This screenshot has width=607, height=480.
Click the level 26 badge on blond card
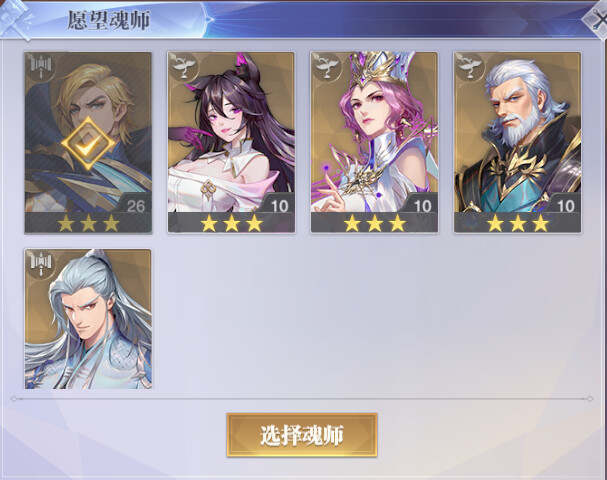tap(135, 205)
